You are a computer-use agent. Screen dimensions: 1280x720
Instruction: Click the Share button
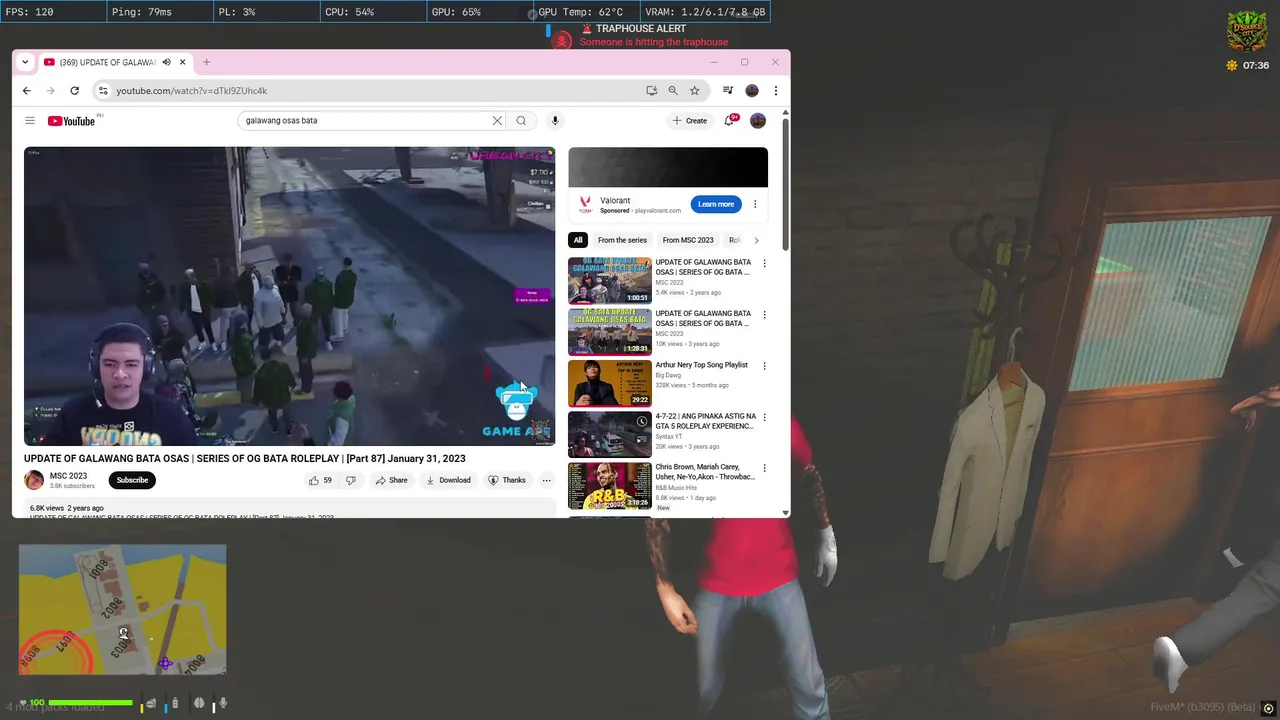point(391,480)
